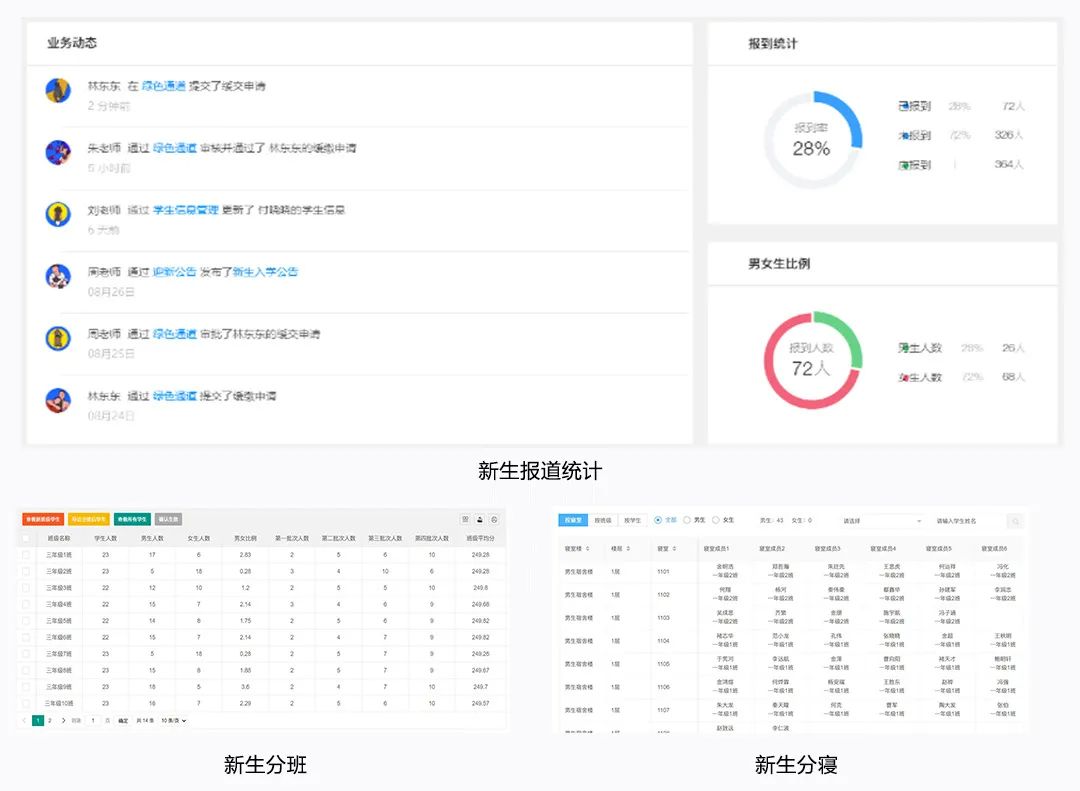Open the 学生信息管理 link
Image resolution: width=1080 pixels, height=791 pixels.
185,210
